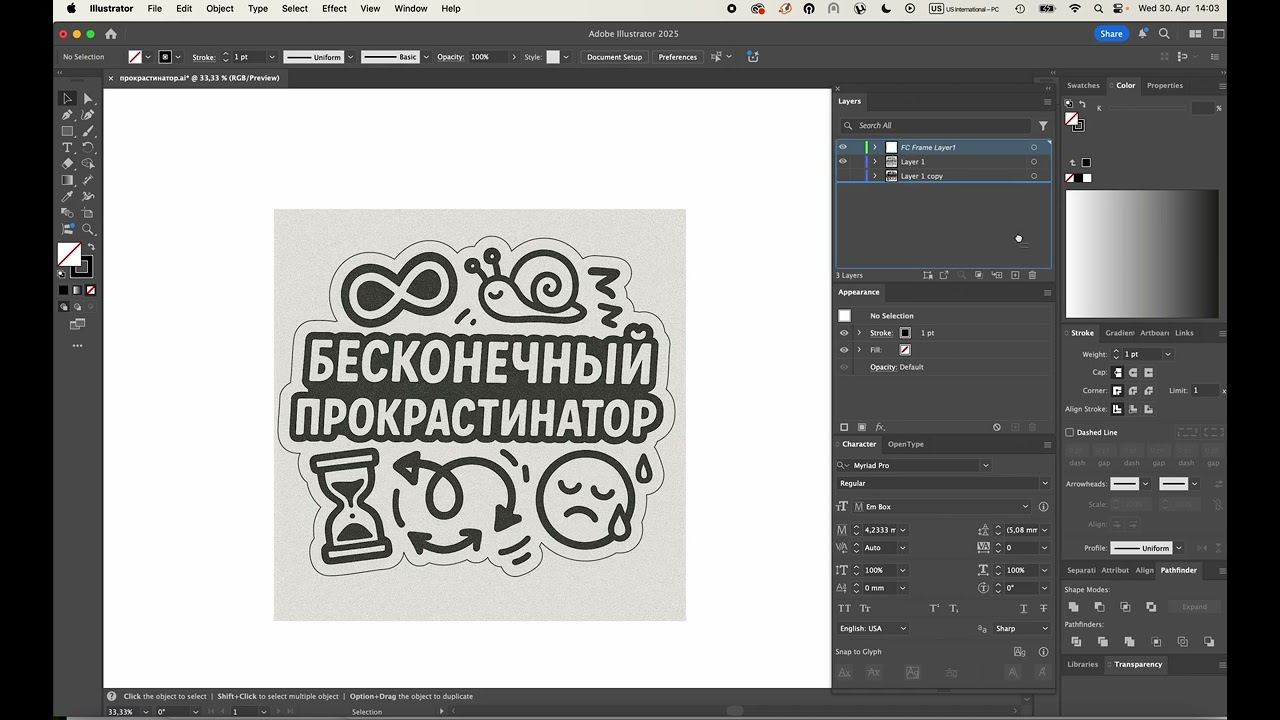The height and width of the screenshot is (720, 1280).
Task: Click Opacity 100% field in control bar
Action: (x=487, y=57)
